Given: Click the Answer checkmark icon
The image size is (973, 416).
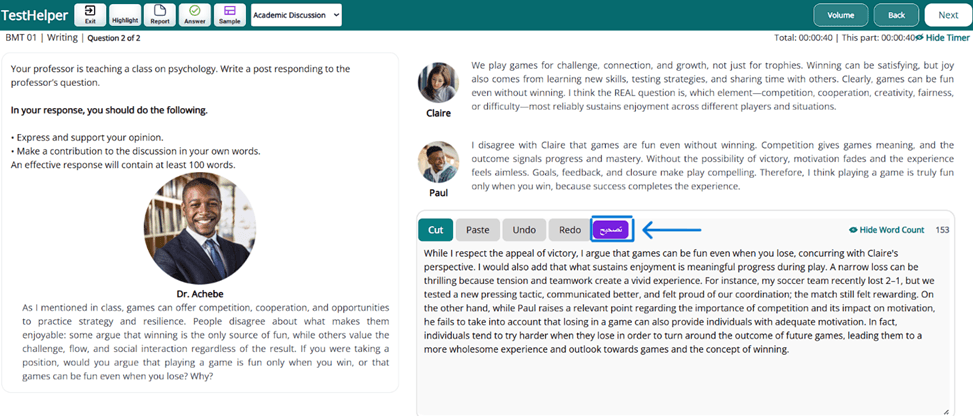Looking at the screenshot, I should [194, 15].
